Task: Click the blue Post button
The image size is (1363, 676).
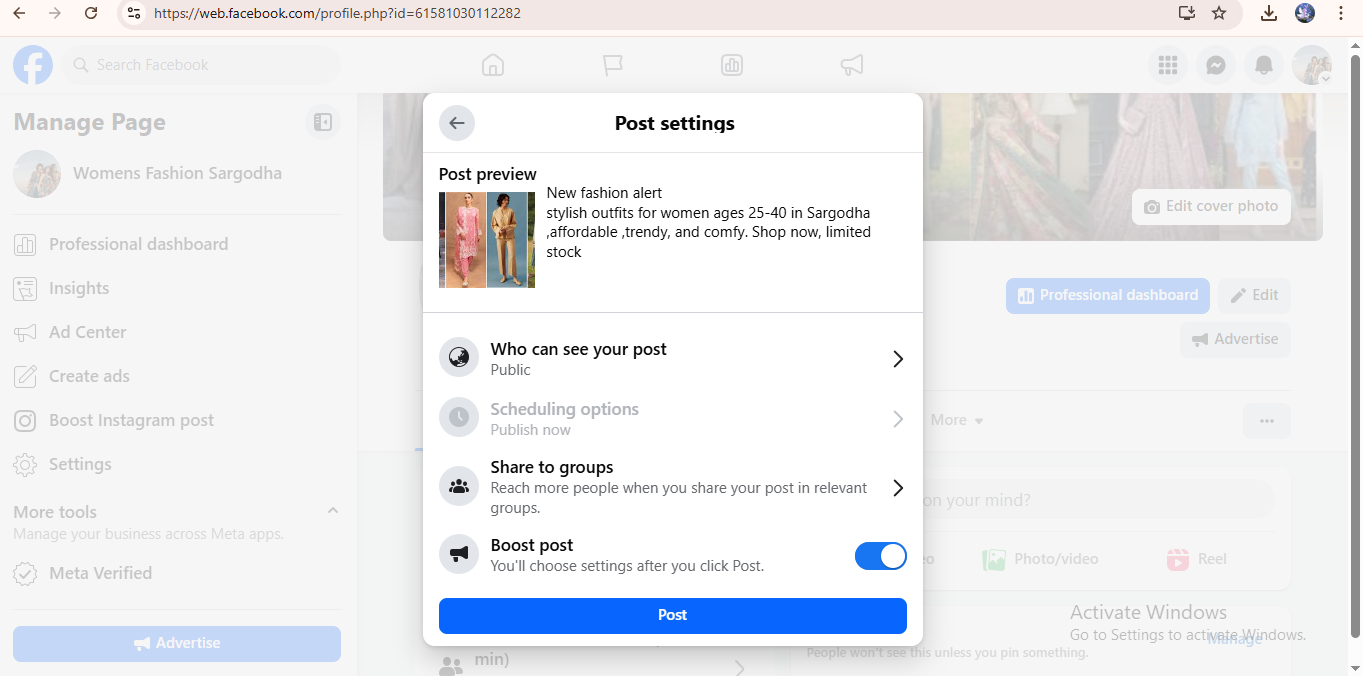Action: 672,615
